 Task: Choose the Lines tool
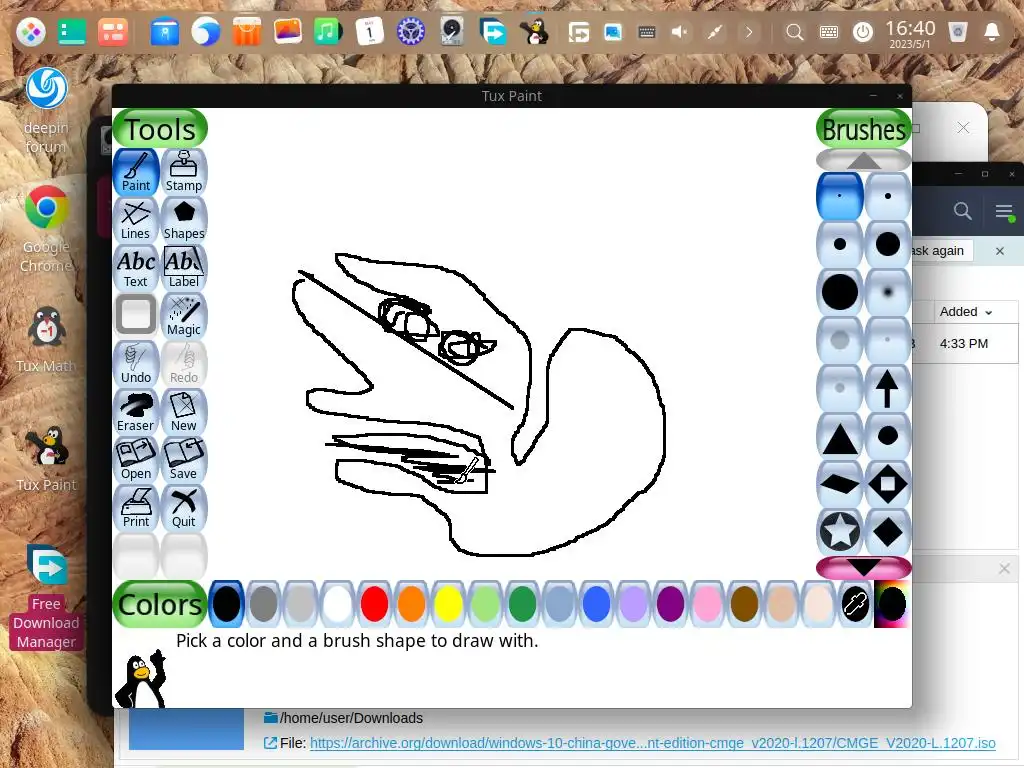pyautogui.click(x=136, y=220)
